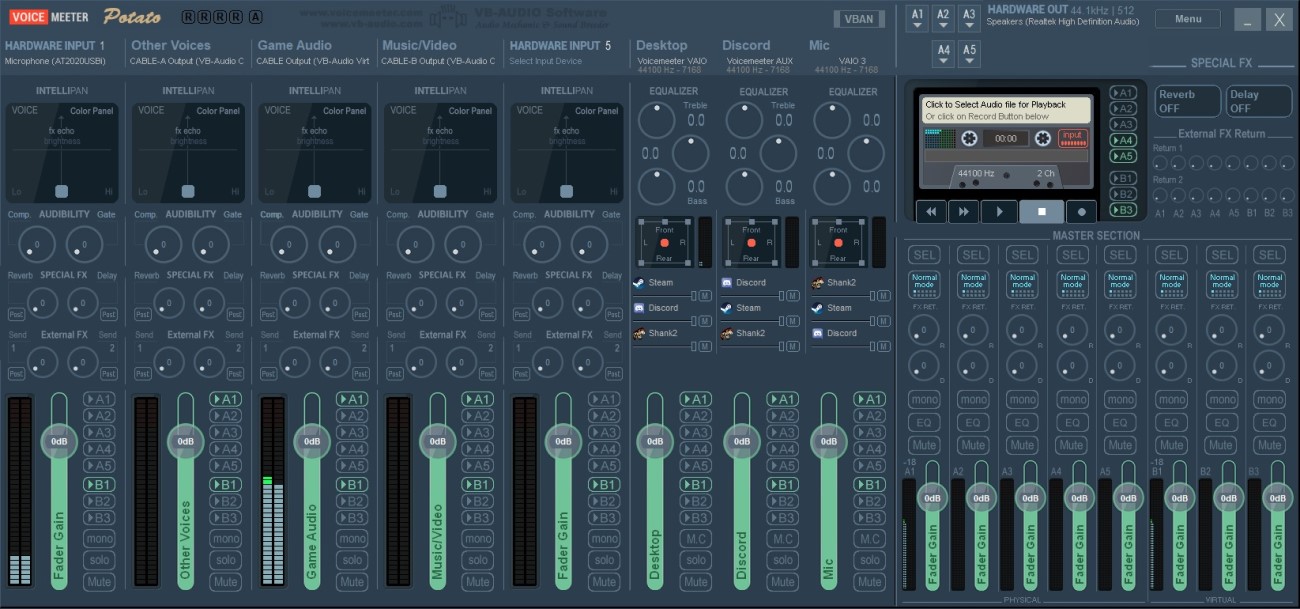Click the Discord icon in Discord strip
The image size is (1300, 609).
[x=727, y=283]
